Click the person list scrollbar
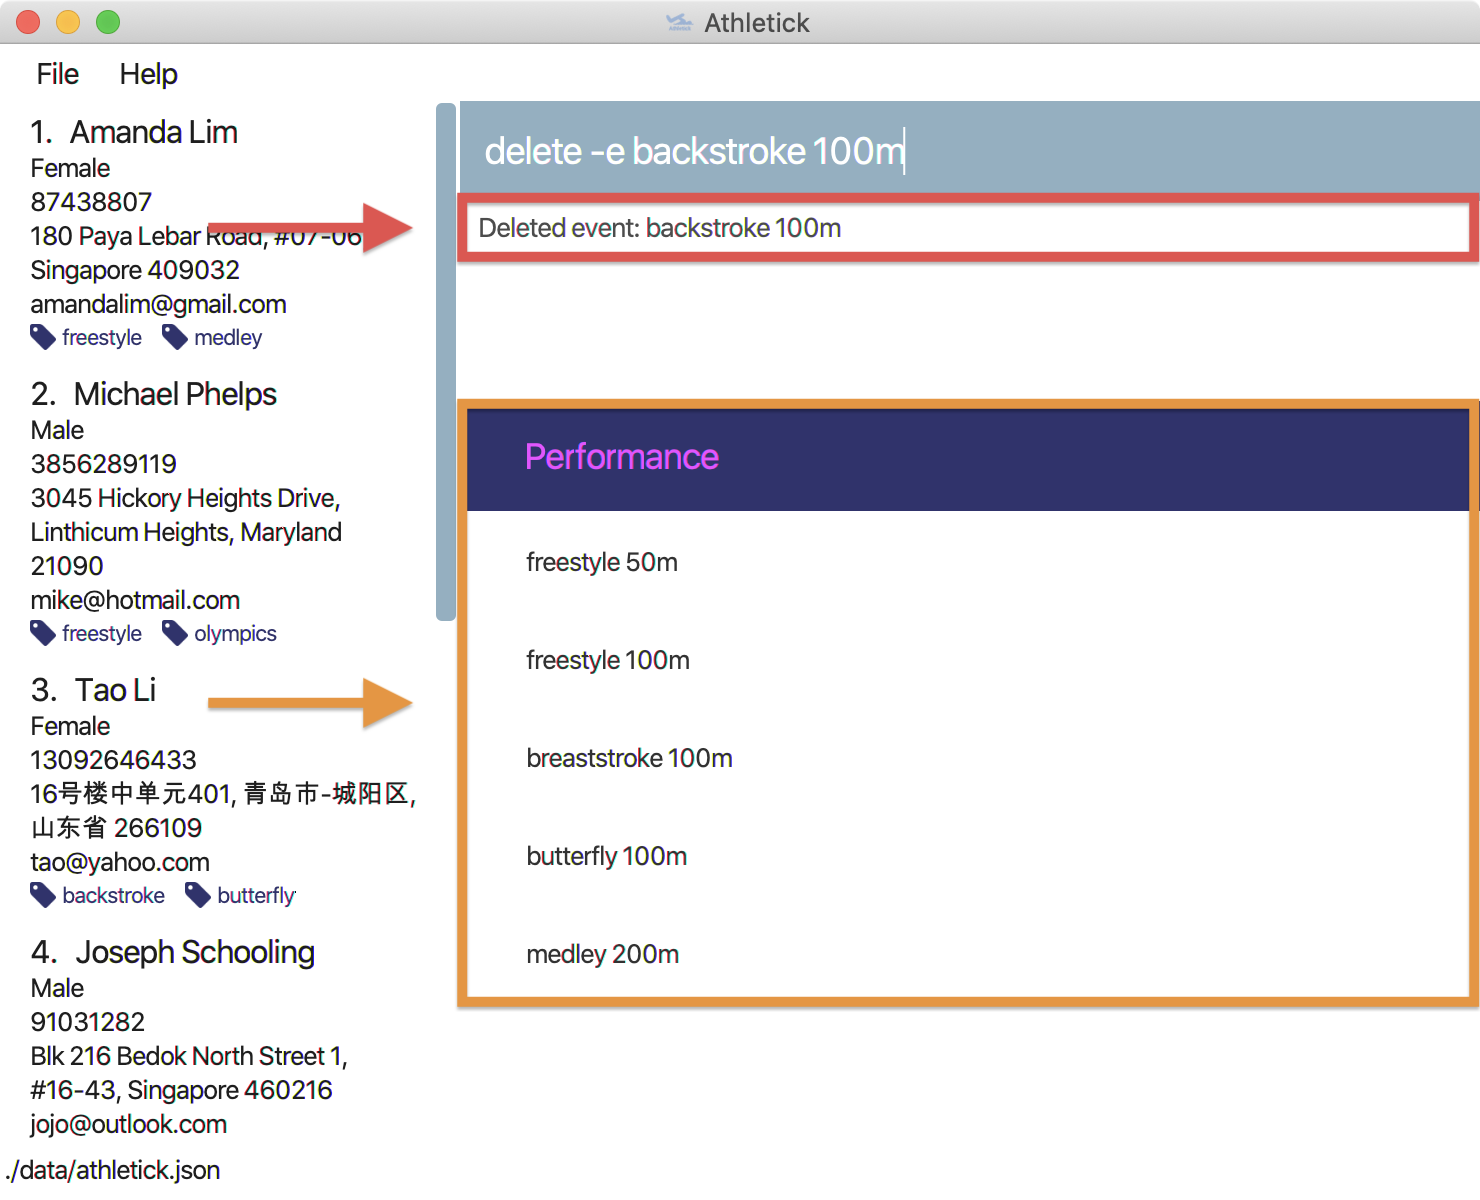The width and height of the screenshot is (1480, 1200). pos(446,362)
